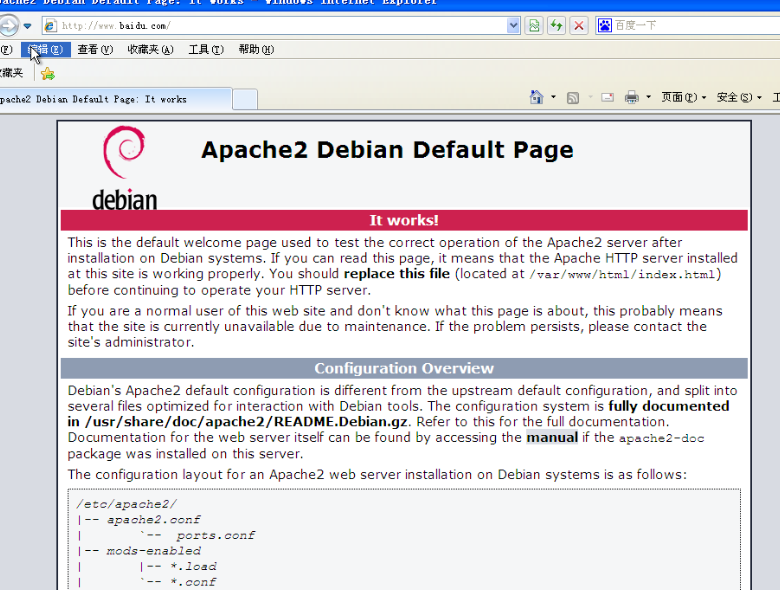Image resolution: width=780 pixels, height=590 pixels.
Task: Click the Internet Explorer page icon in address bar
Action: 50,25
